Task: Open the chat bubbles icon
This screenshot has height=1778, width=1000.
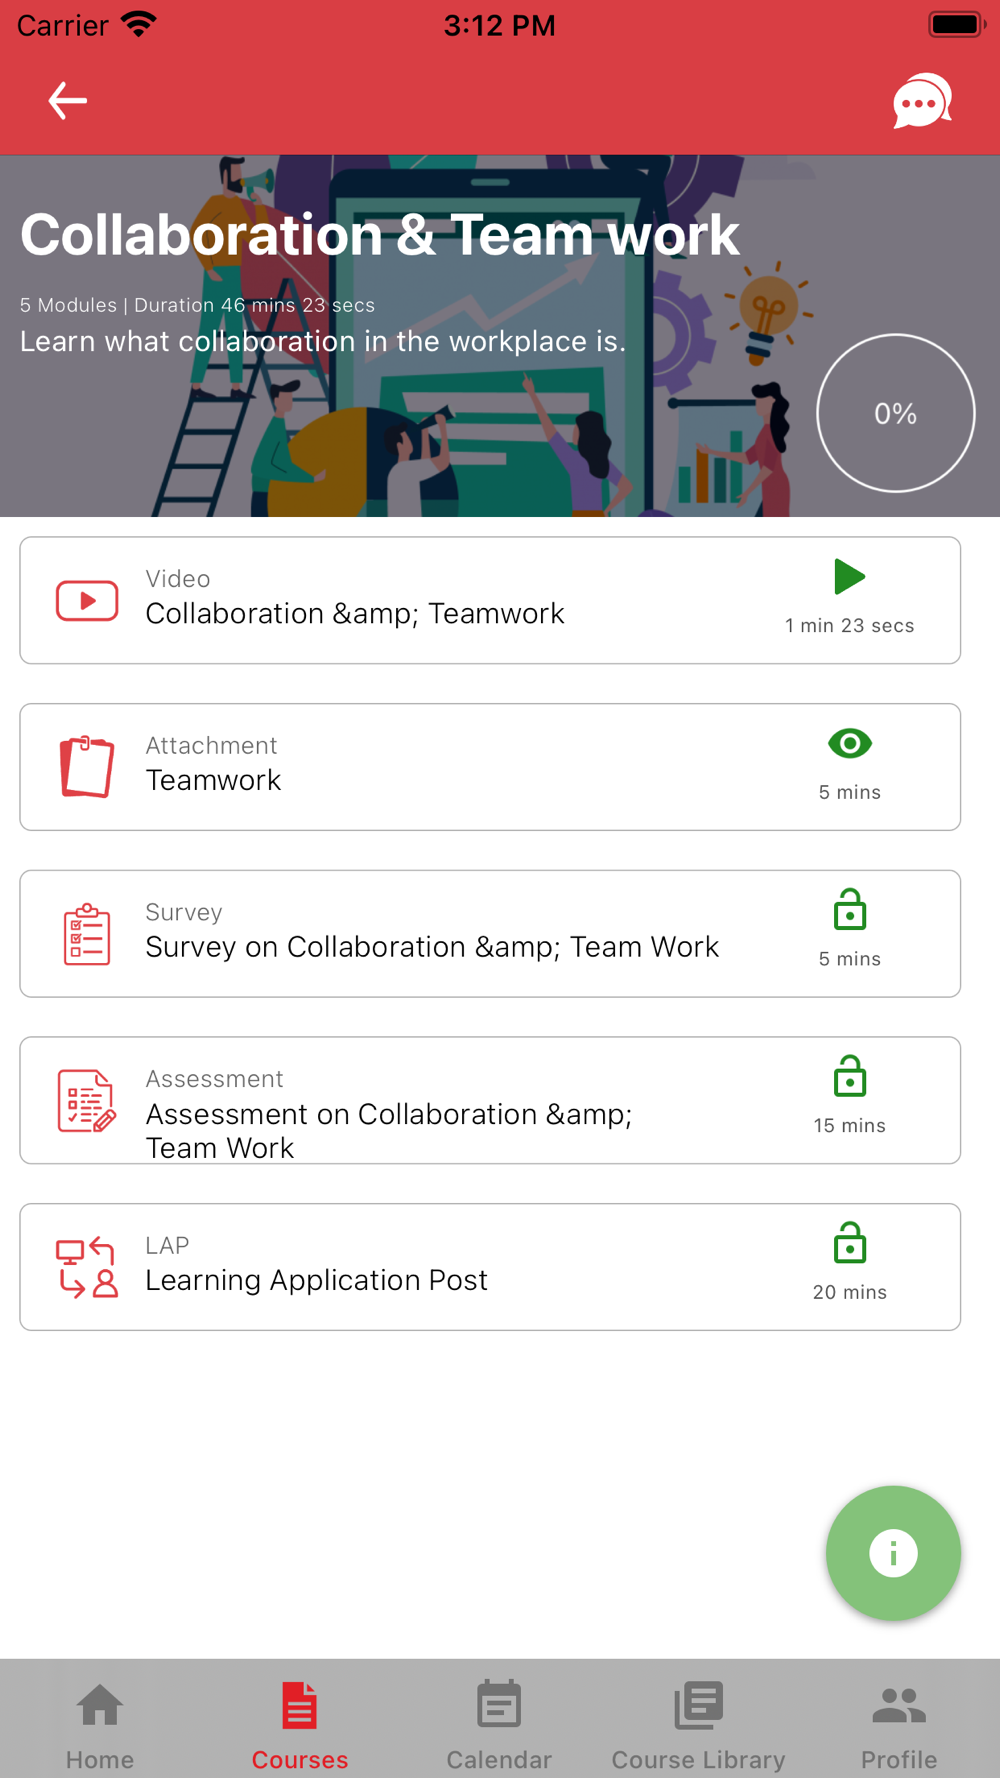Action: point(921,101)
